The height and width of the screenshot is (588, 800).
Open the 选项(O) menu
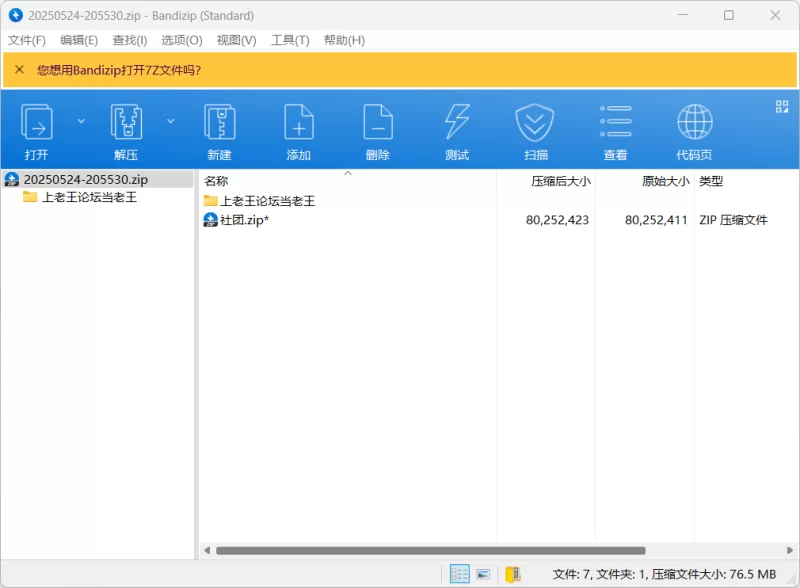click(x=182, y=40)
